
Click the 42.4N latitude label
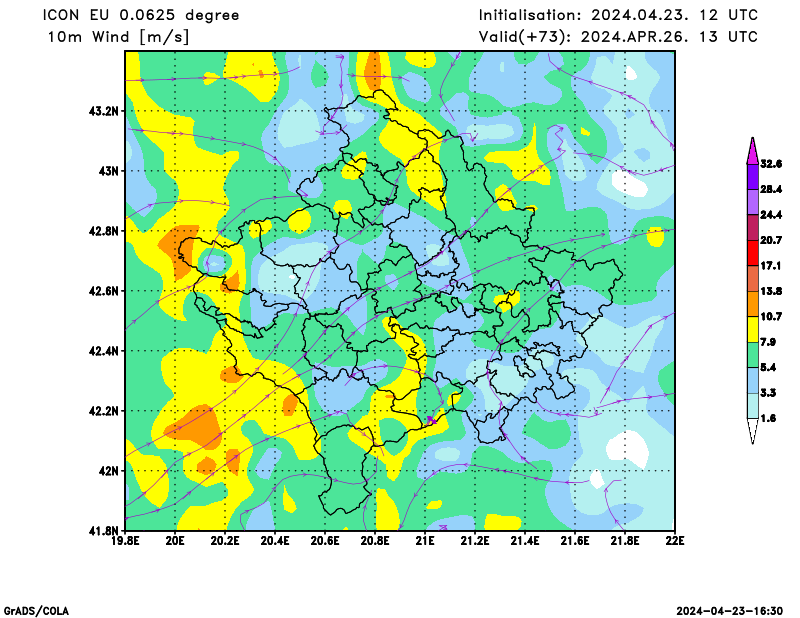coord(104,351)
